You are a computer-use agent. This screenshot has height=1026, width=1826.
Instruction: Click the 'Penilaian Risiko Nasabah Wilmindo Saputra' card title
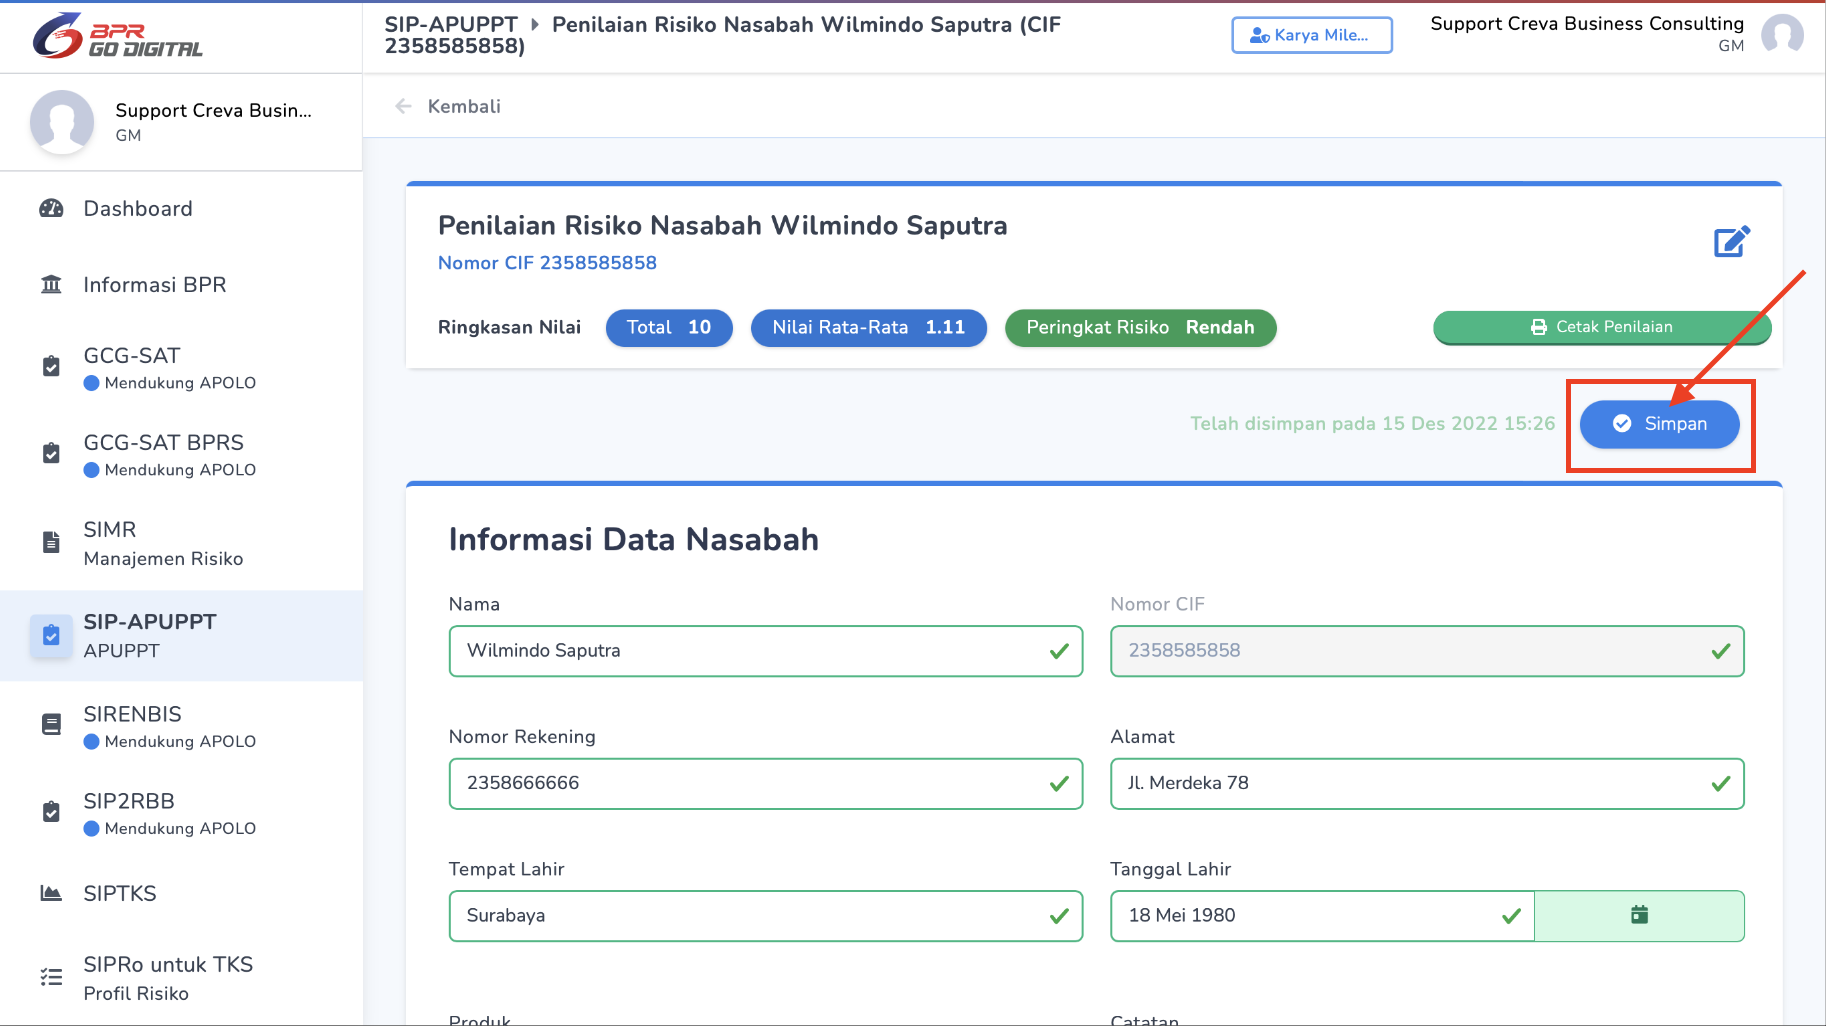[x=723, y=226]
